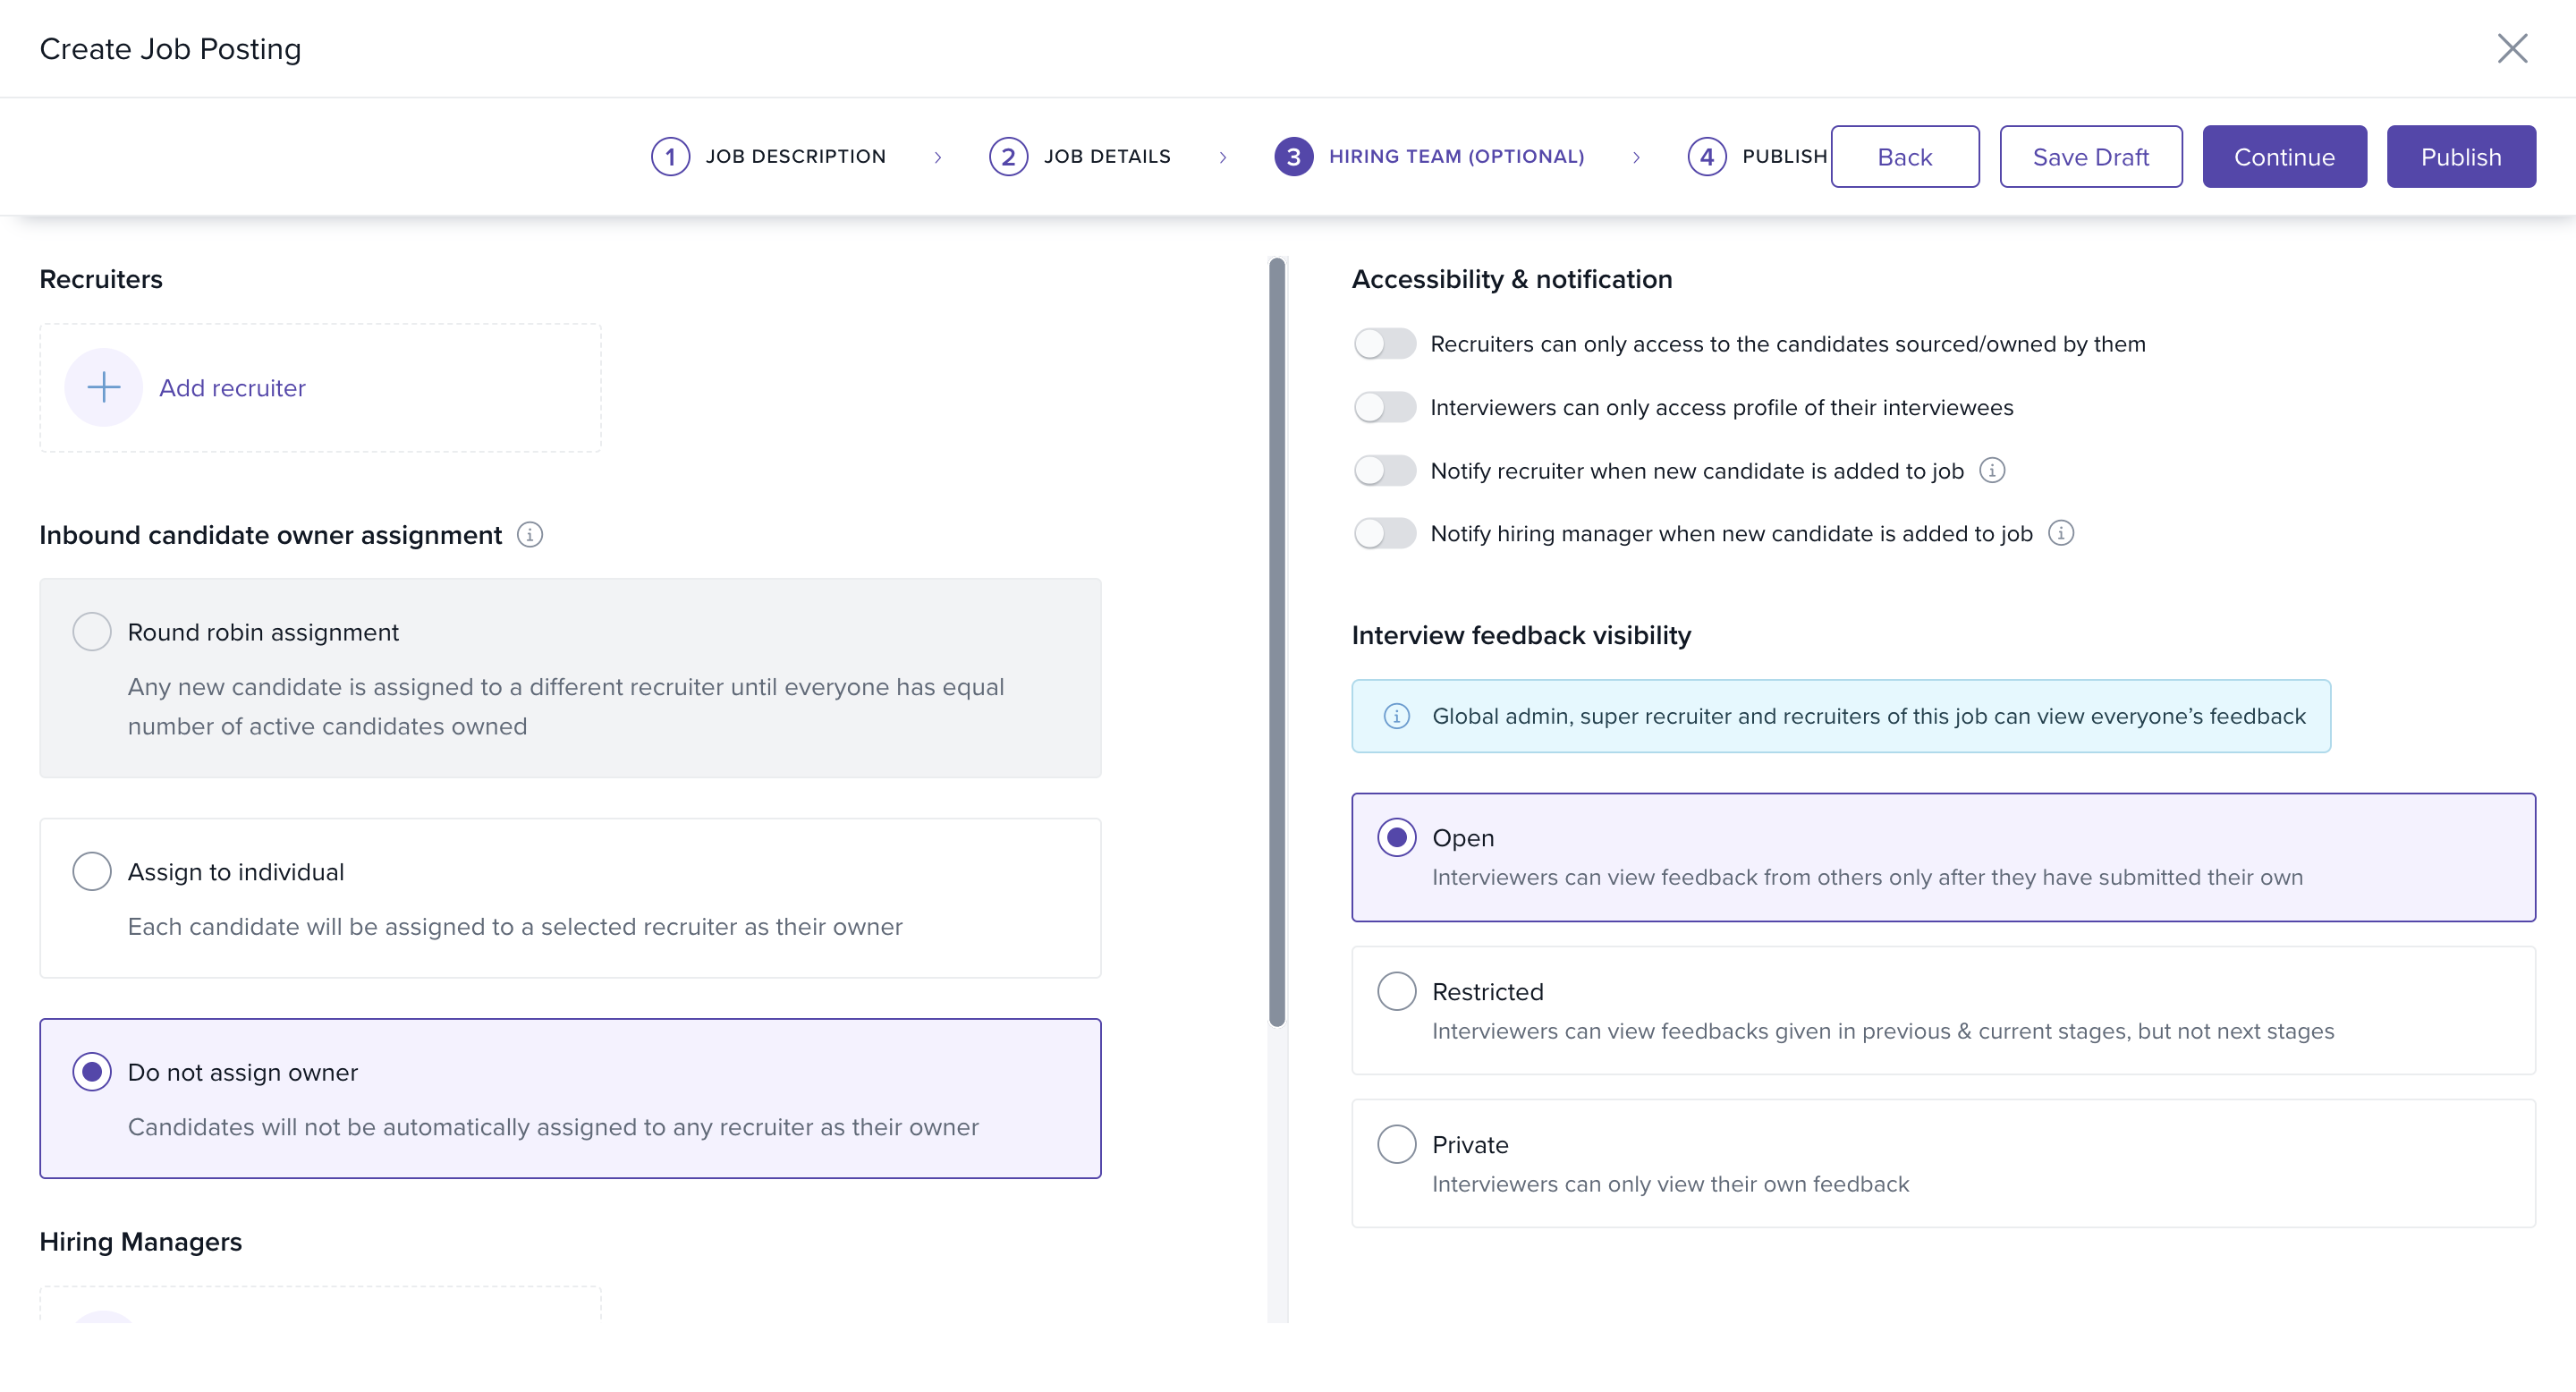Select Assign to individual radio option
The width and height of the screenshot is (2576, 1392).
click(x=92, y=871)
